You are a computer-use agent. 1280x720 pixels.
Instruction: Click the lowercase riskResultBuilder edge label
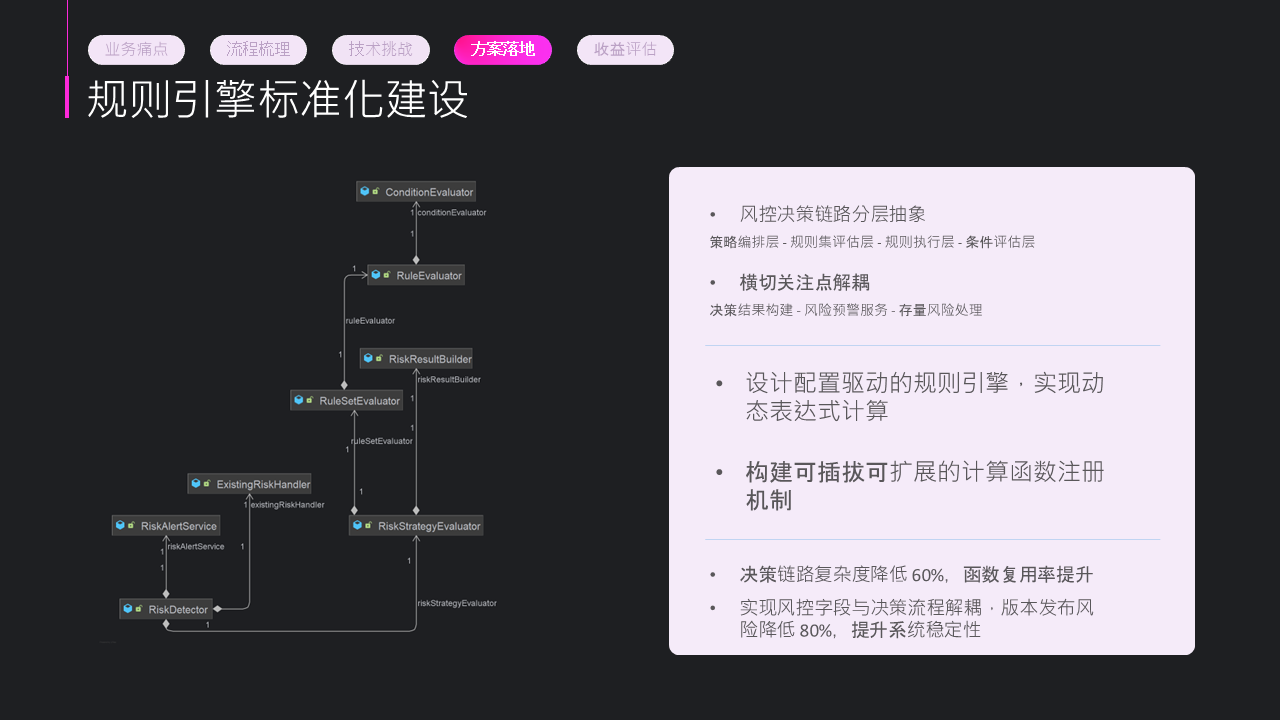(x=449, y=380)
